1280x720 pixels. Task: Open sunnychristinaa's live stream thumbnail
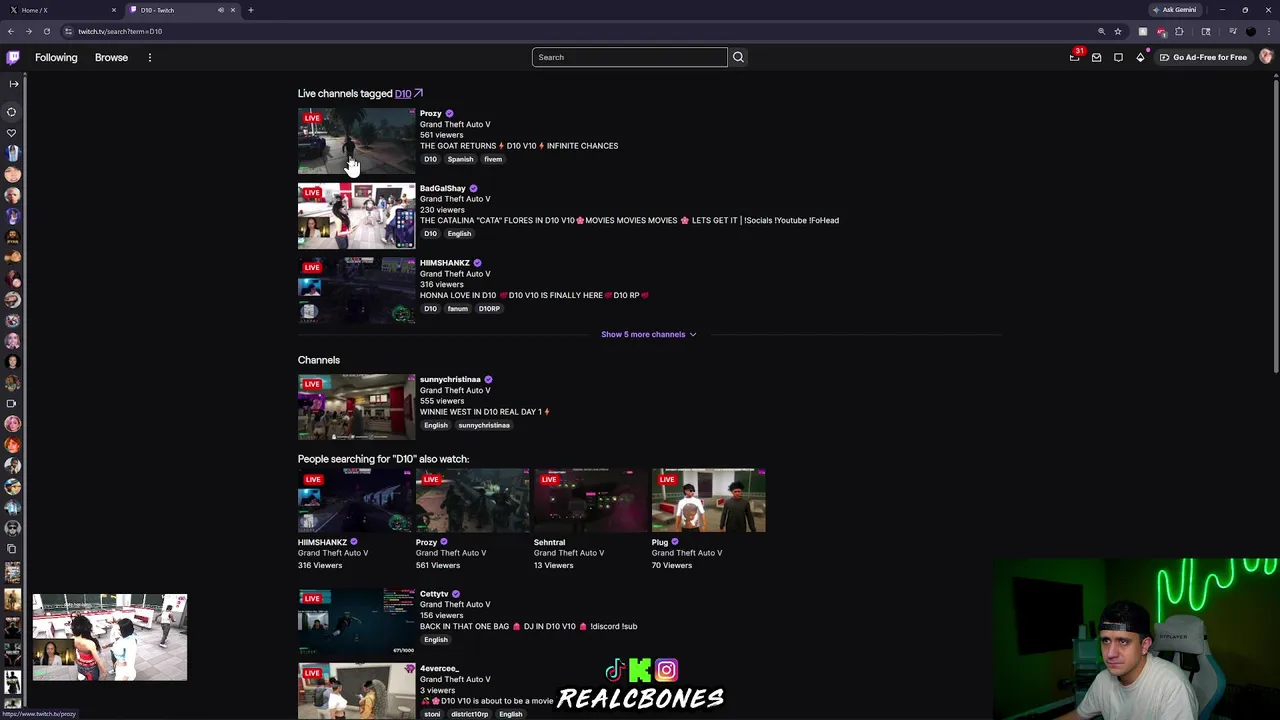(x=356, y=407)
